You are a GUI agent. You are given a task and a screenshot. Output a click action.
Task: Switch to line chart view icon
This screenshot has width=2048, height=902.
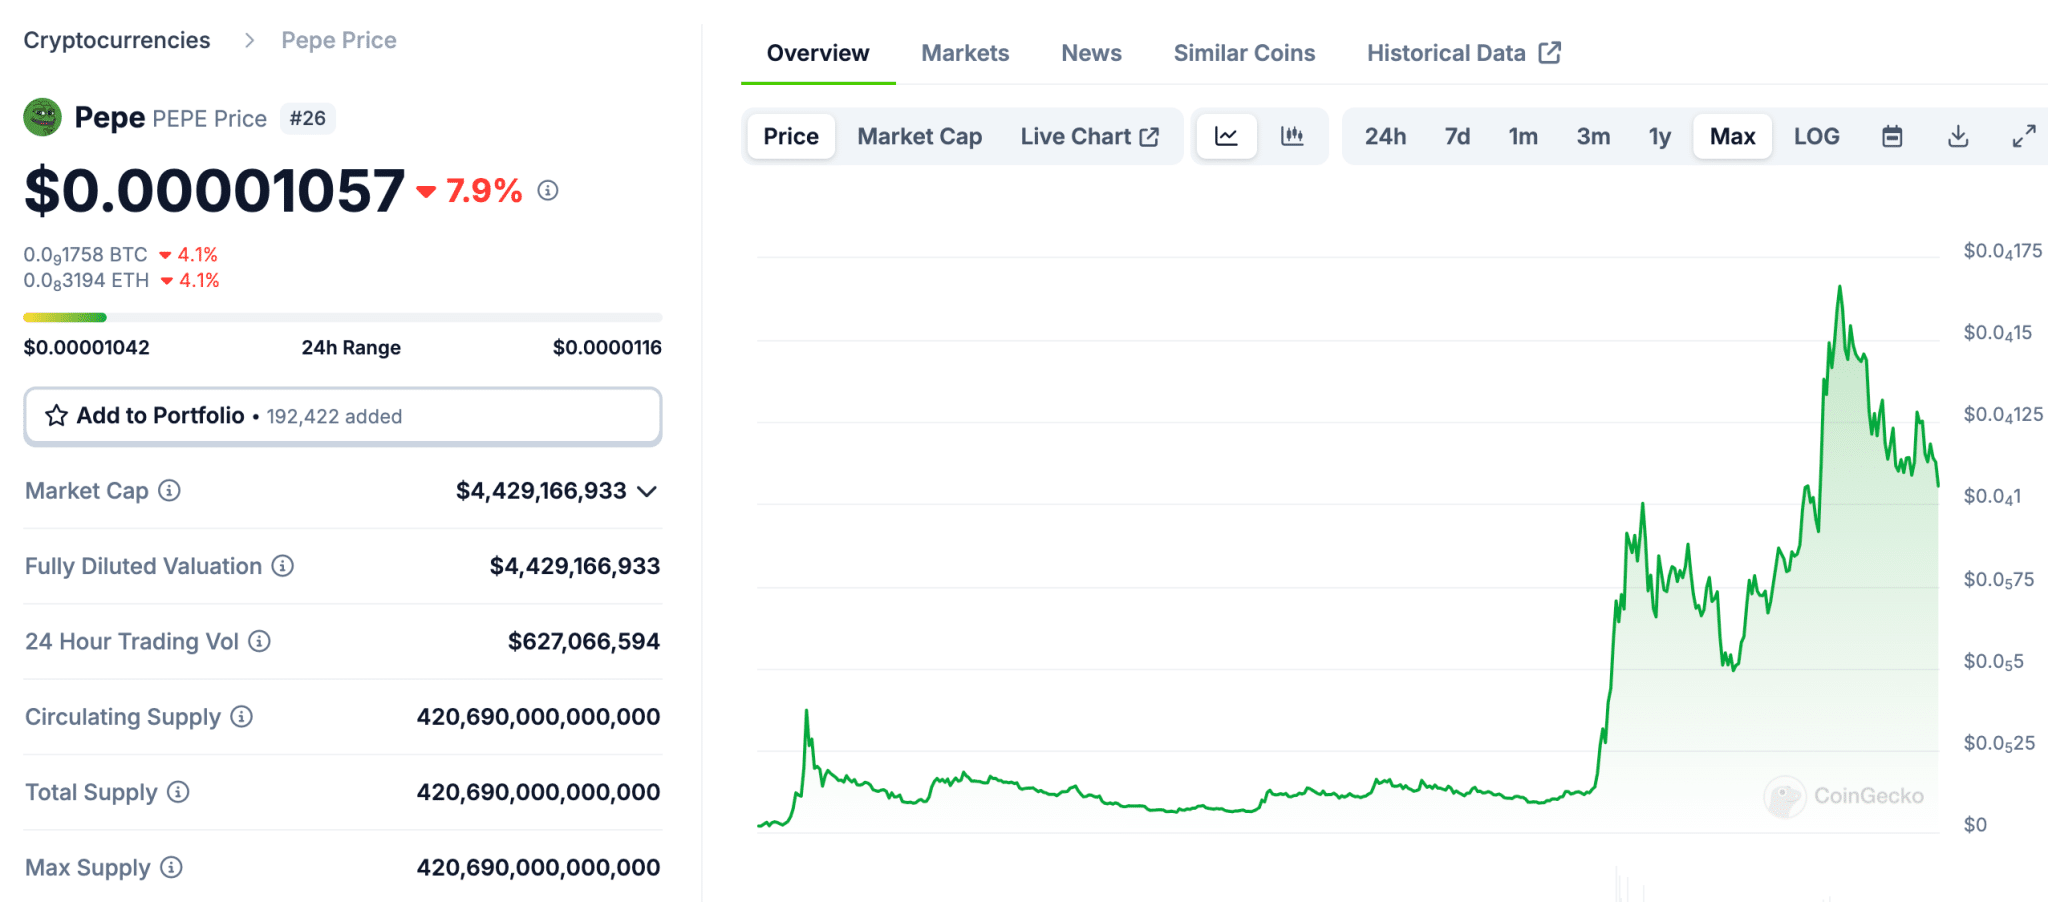click(x=1226, y=136)
